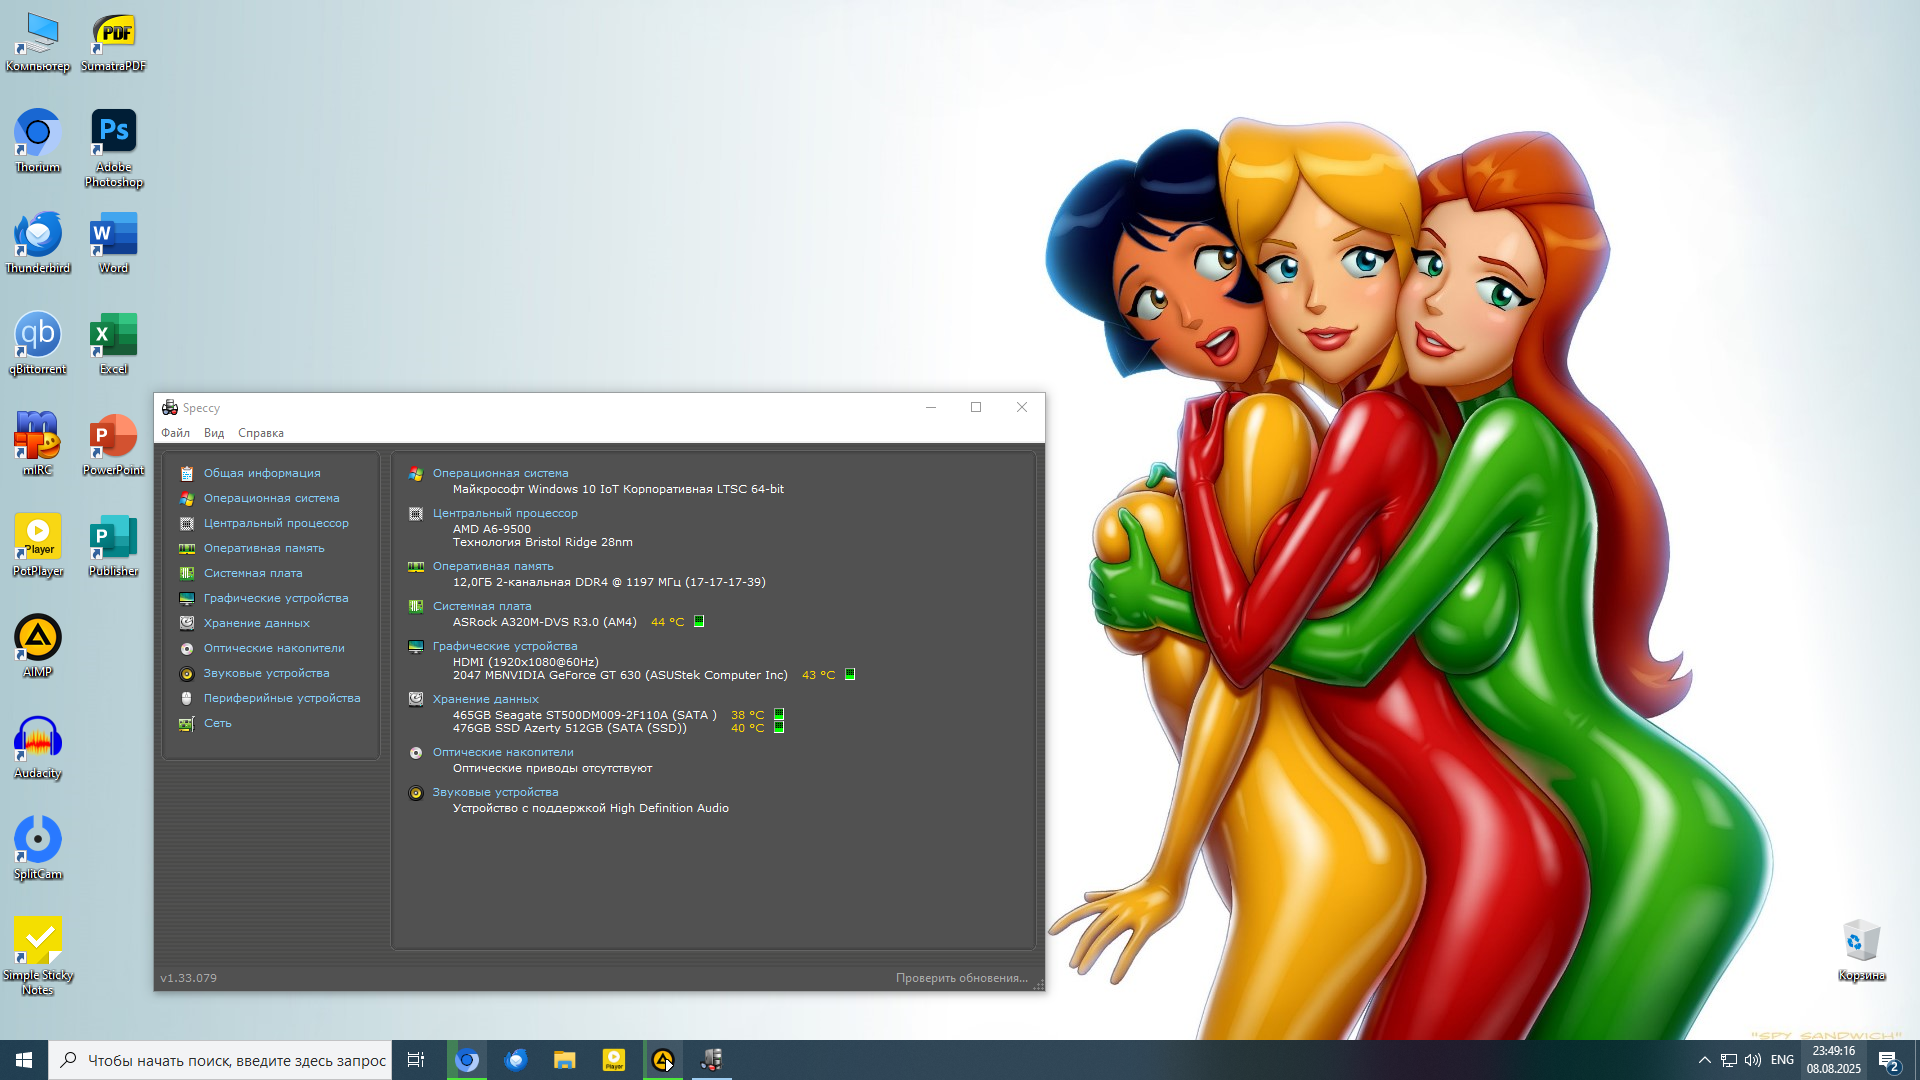Click the motherboard temperature indicator square
The image size is (1920, 1080).
pos(699,621)
